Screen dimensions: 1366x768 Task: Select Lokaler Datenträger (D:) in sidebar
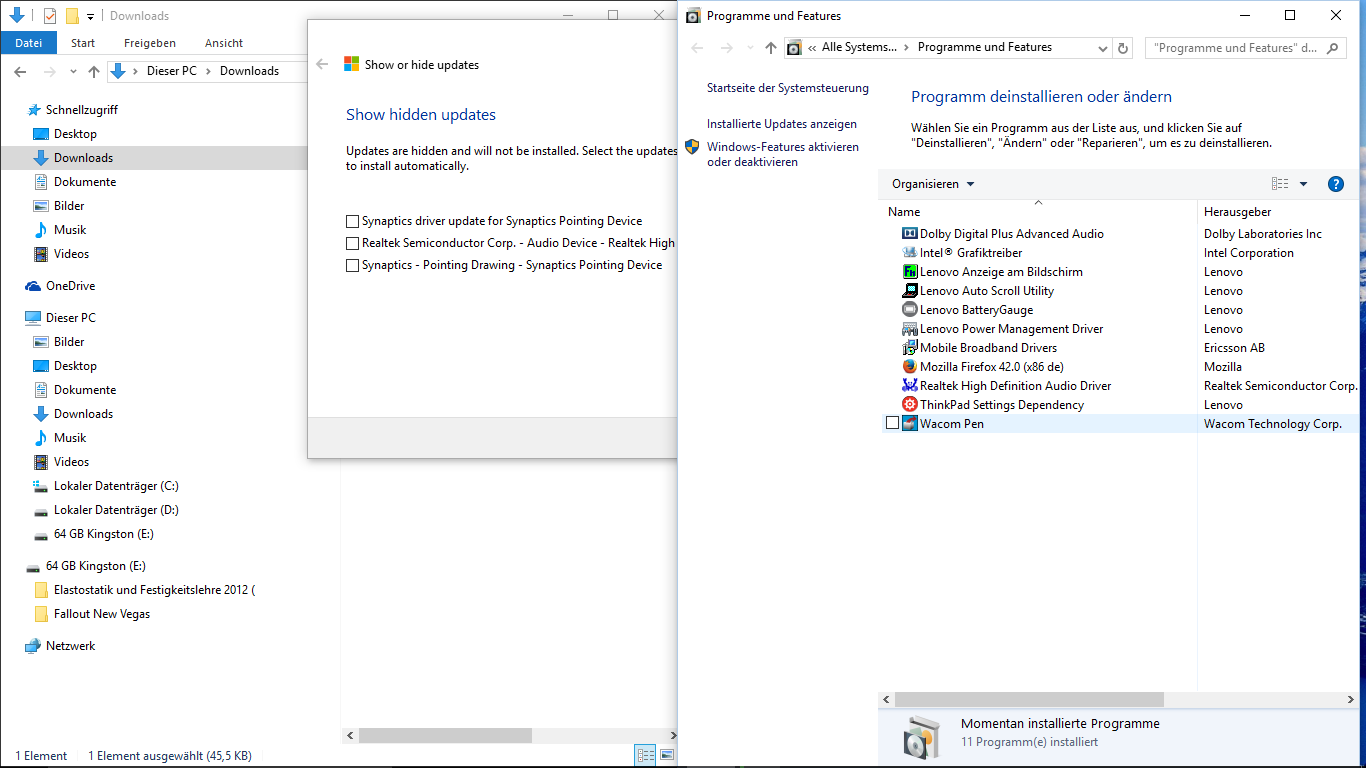116,510
